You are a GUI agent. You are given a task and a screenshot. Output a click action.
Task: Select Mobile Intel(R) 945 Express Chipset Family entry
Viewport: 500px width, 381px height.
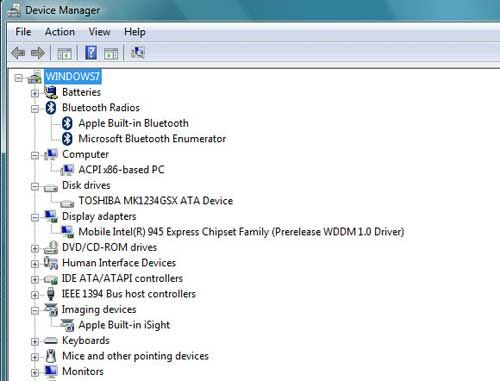point(241,232)
